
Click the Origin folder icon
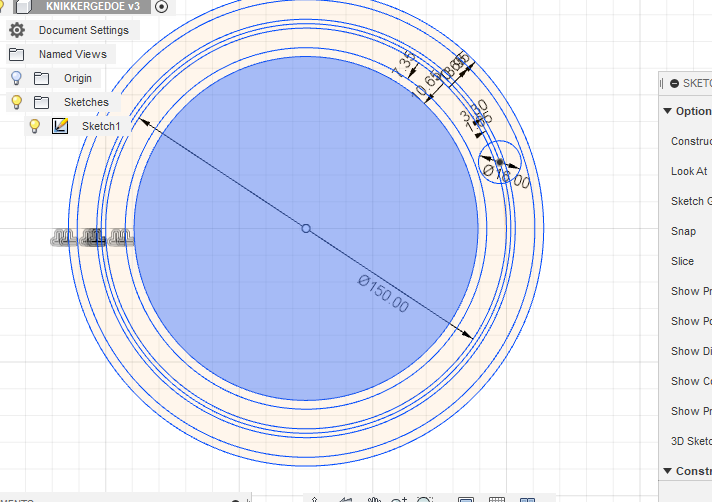(x=41, y=79)
